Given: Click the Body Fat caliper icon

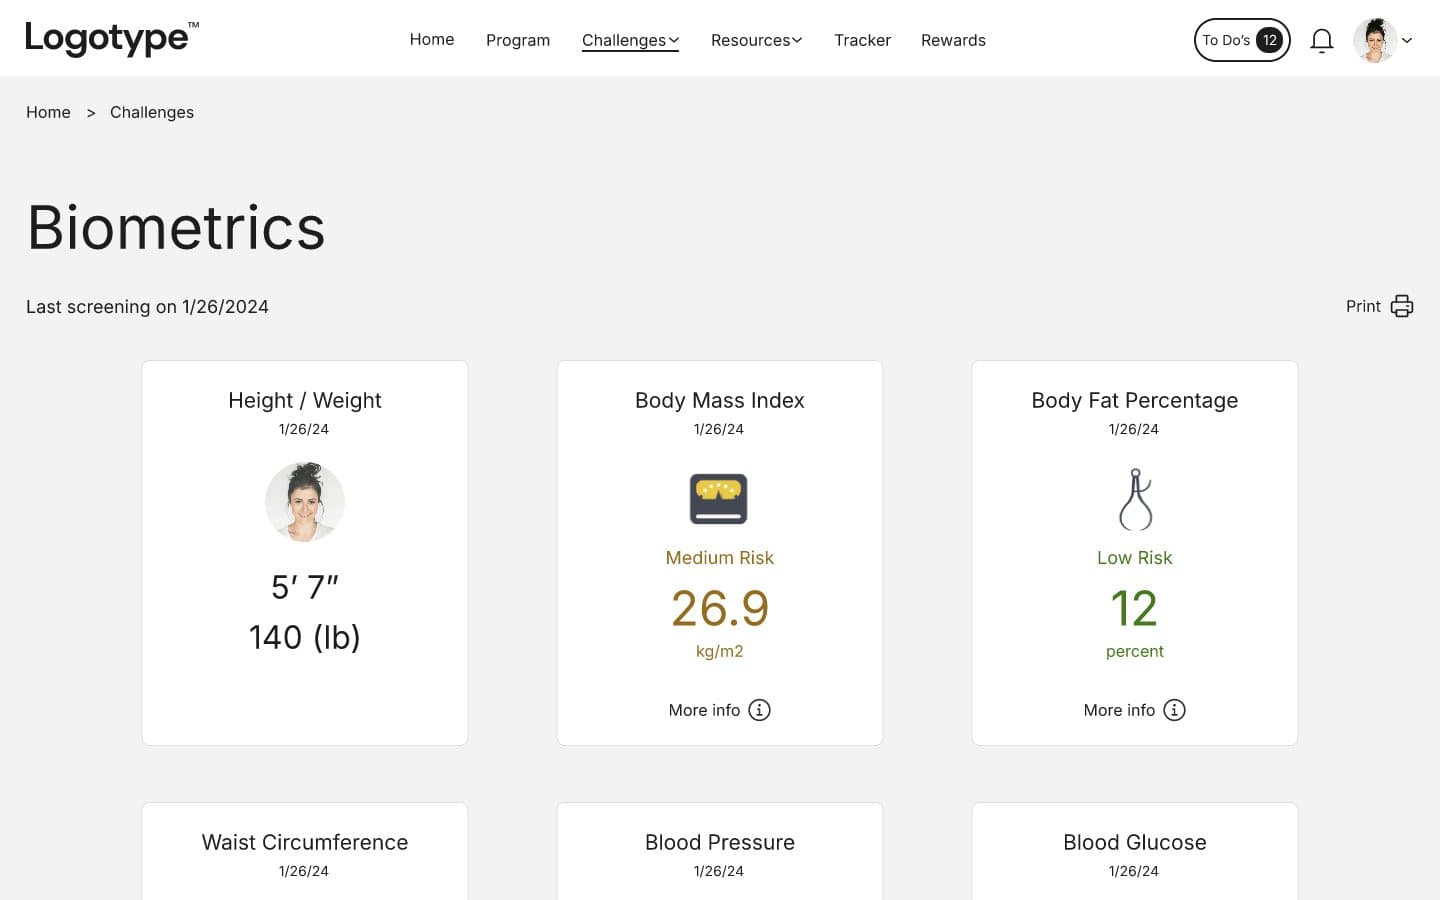Looking at the screenshot, I should 1135,499.
